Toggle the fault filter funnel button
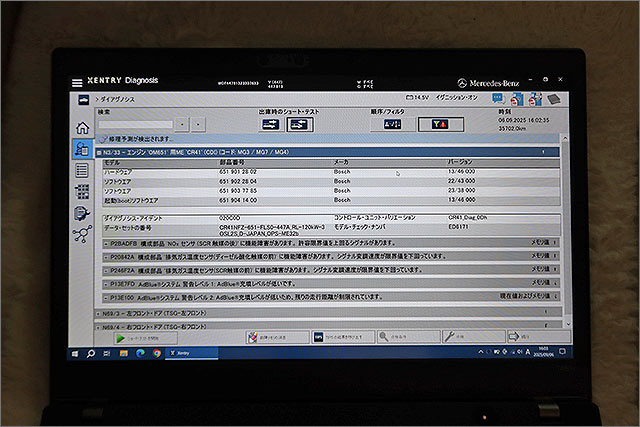The width and height of the screenshot is (640, 427). tap(440, 124)
